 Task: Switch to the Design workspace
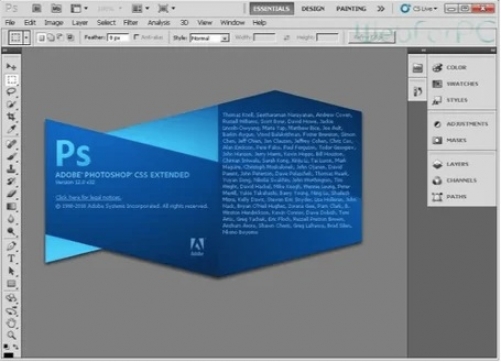313,9
